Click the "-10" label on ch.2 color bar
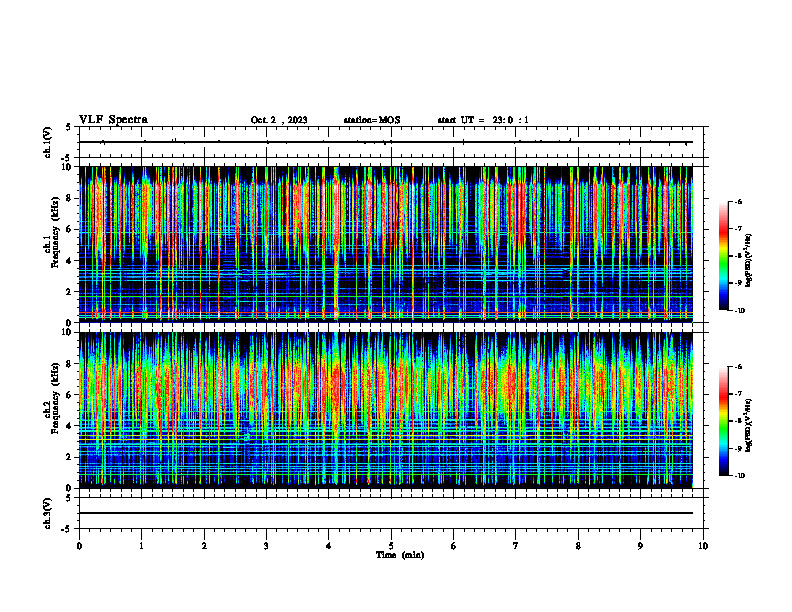The image size is (792, 612). pyautogui.click(x=739, y=476)
